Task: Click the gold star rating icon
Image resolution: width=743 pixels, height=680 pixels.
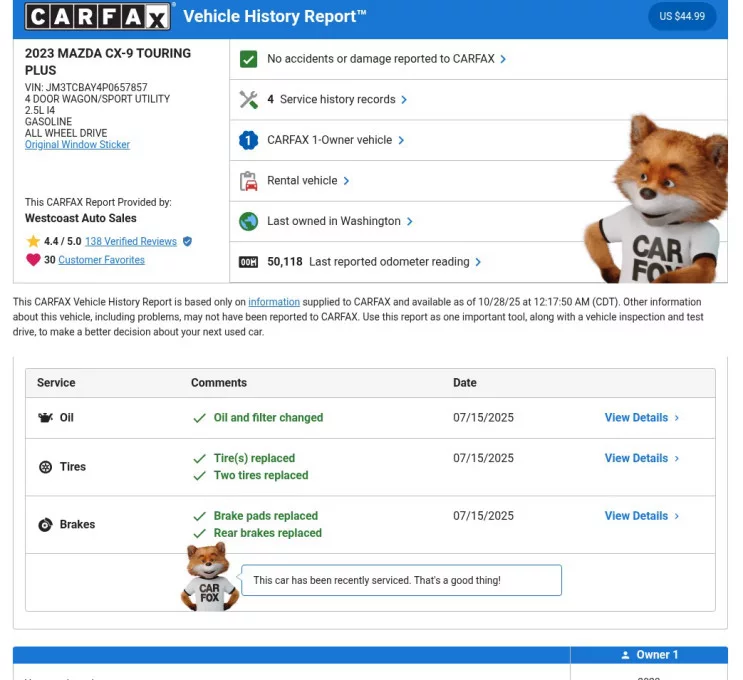Action: 33,242
